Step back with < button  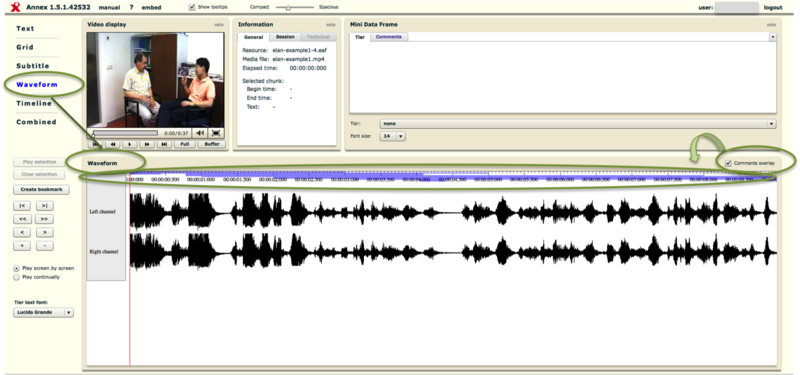22,233
